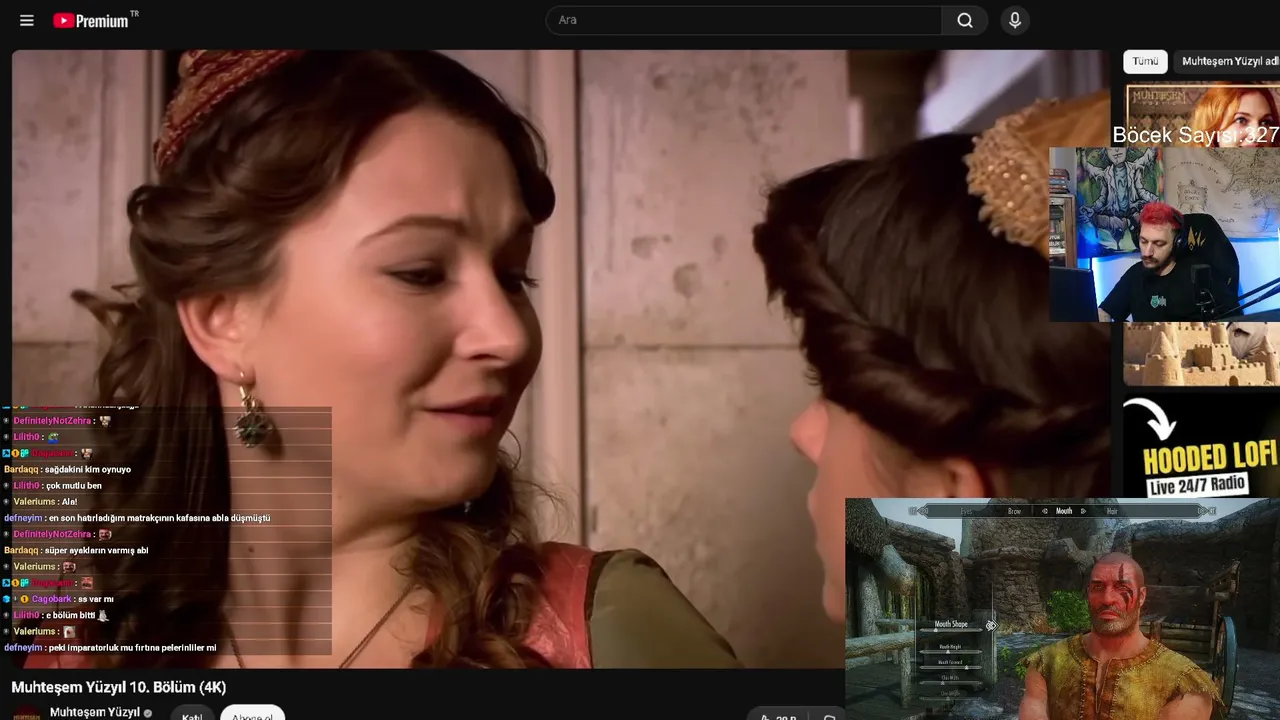Click the 'Abone ol' subscribe button
Image resolution: width=1280 pixels, height=720 pixels.
coord(252,714)
